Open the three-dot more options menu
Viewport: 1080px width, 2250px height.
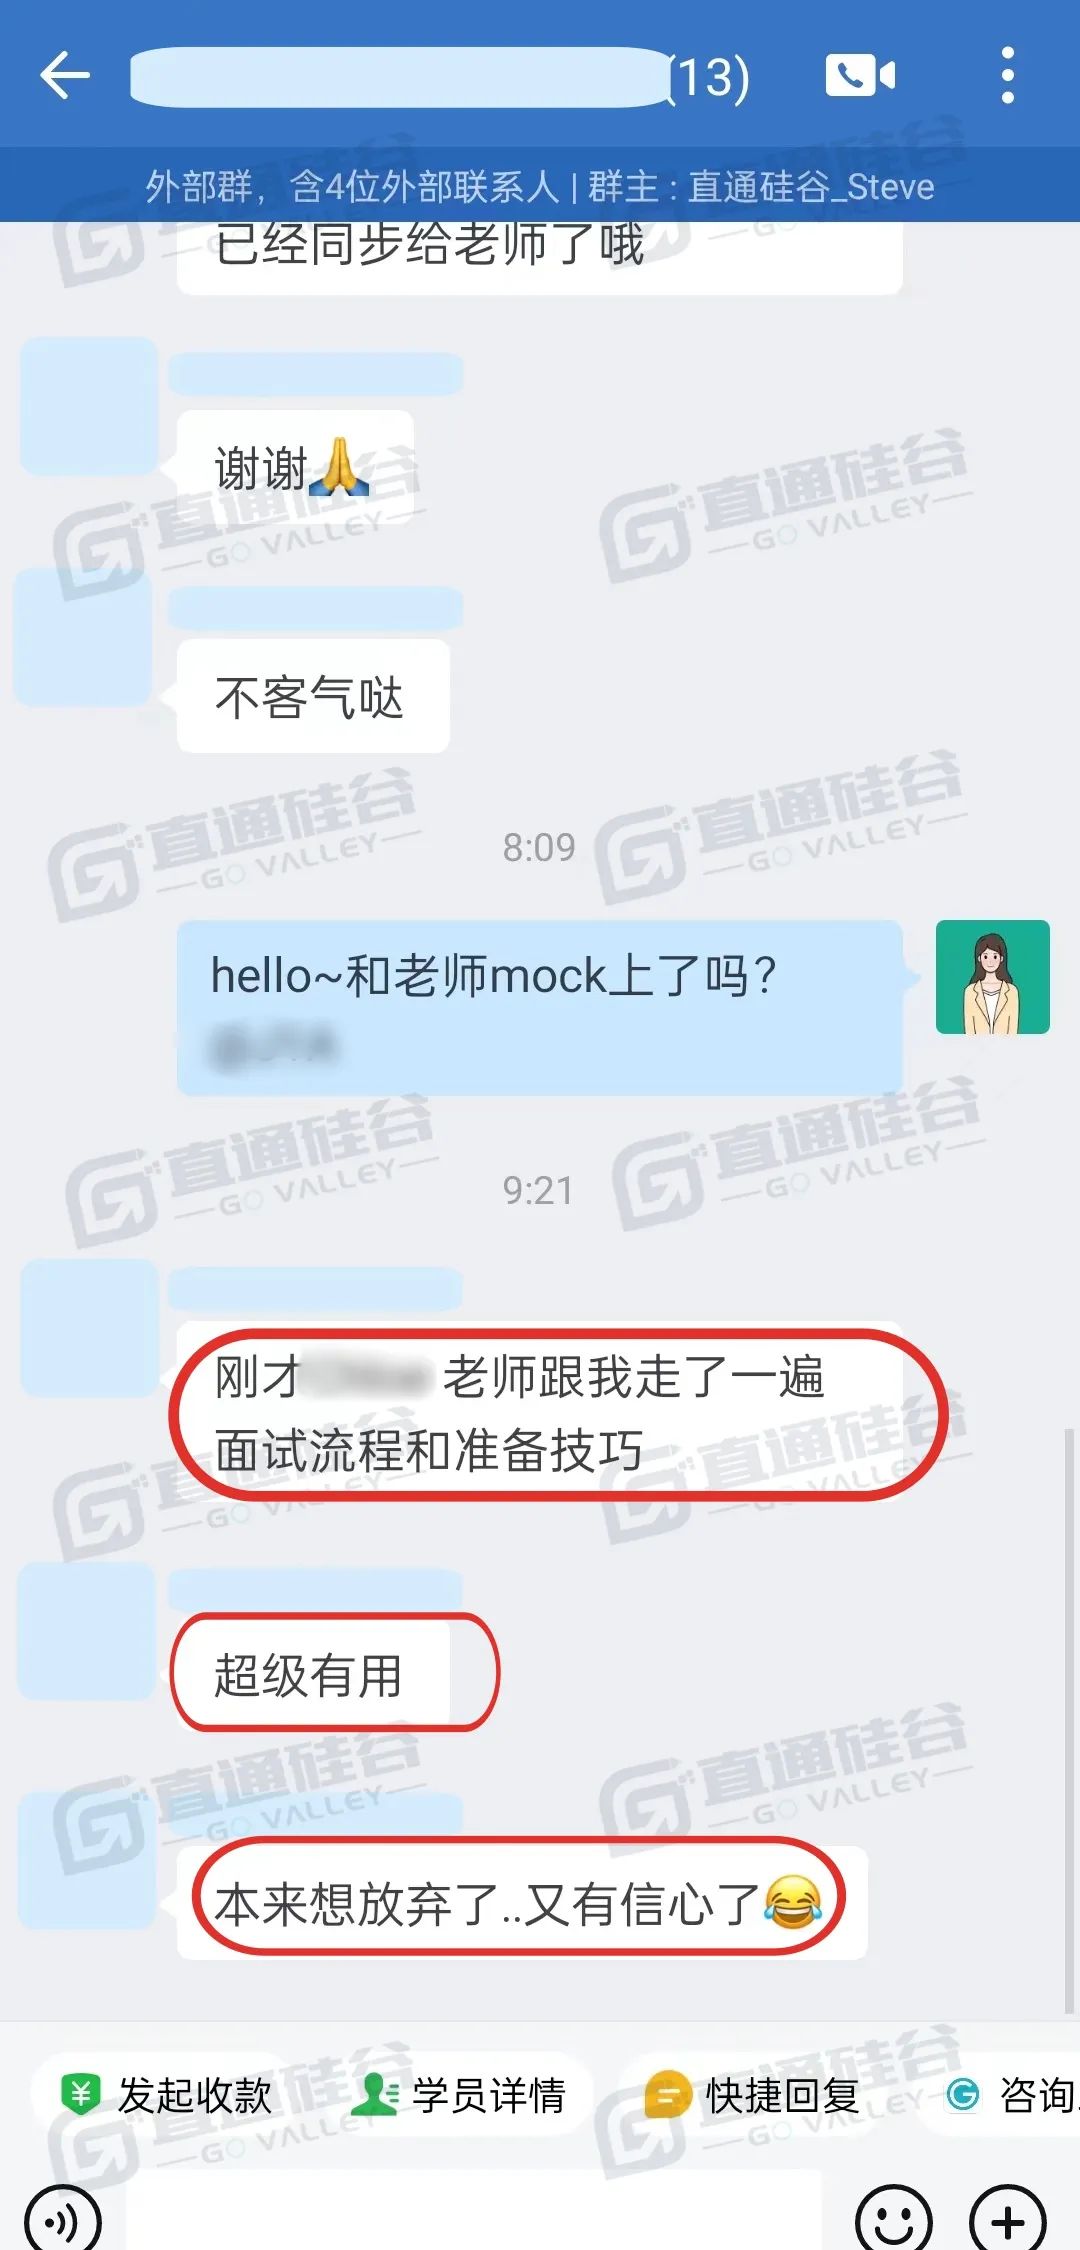pos(1008,75)
